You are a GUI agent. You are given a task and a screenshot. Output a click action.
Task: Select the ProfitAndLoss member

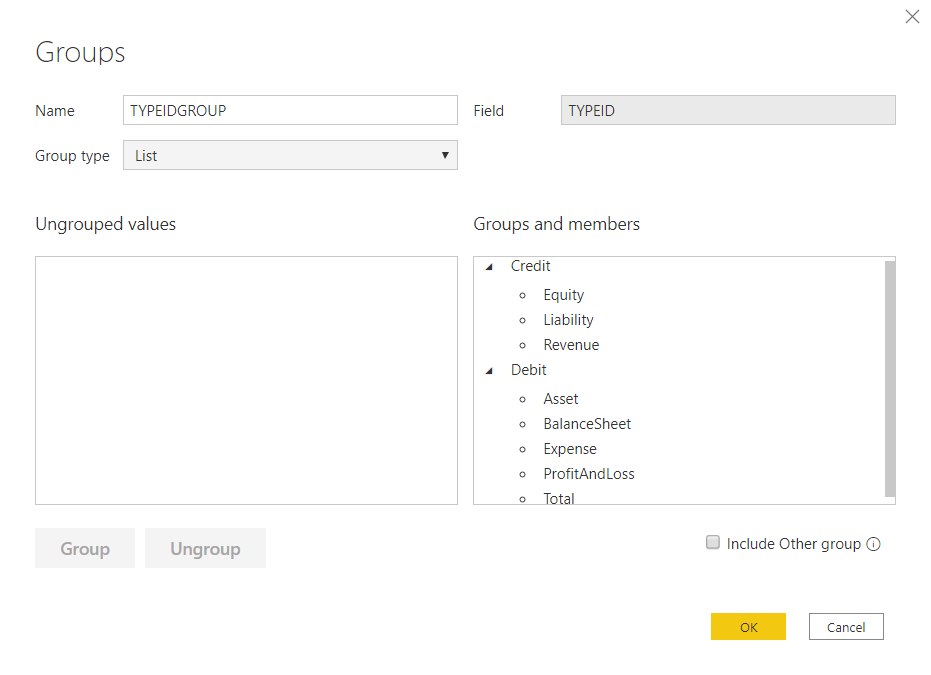click(589, 473)
